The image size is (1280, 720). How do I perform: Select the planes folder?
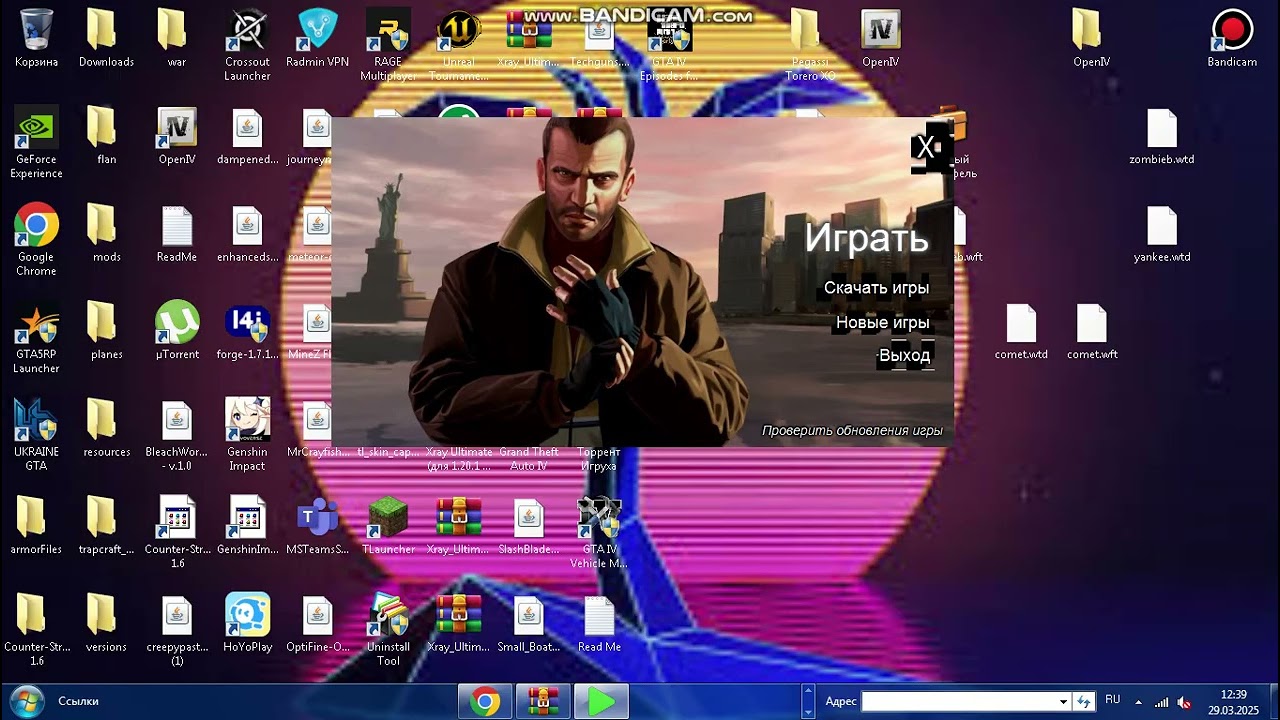107,332
